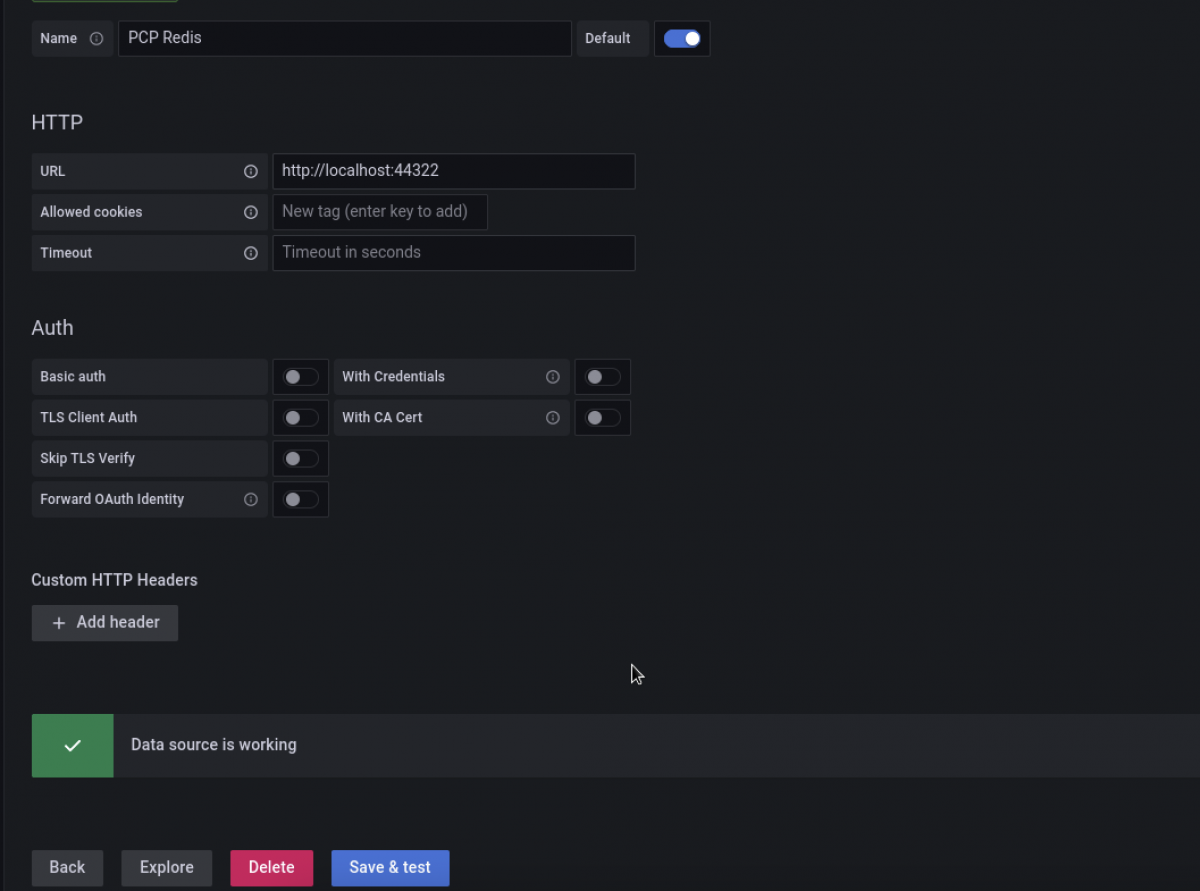The image size is (1200, 891).
Task: Click the green checkmark success icon
Action: coord(72,745)
